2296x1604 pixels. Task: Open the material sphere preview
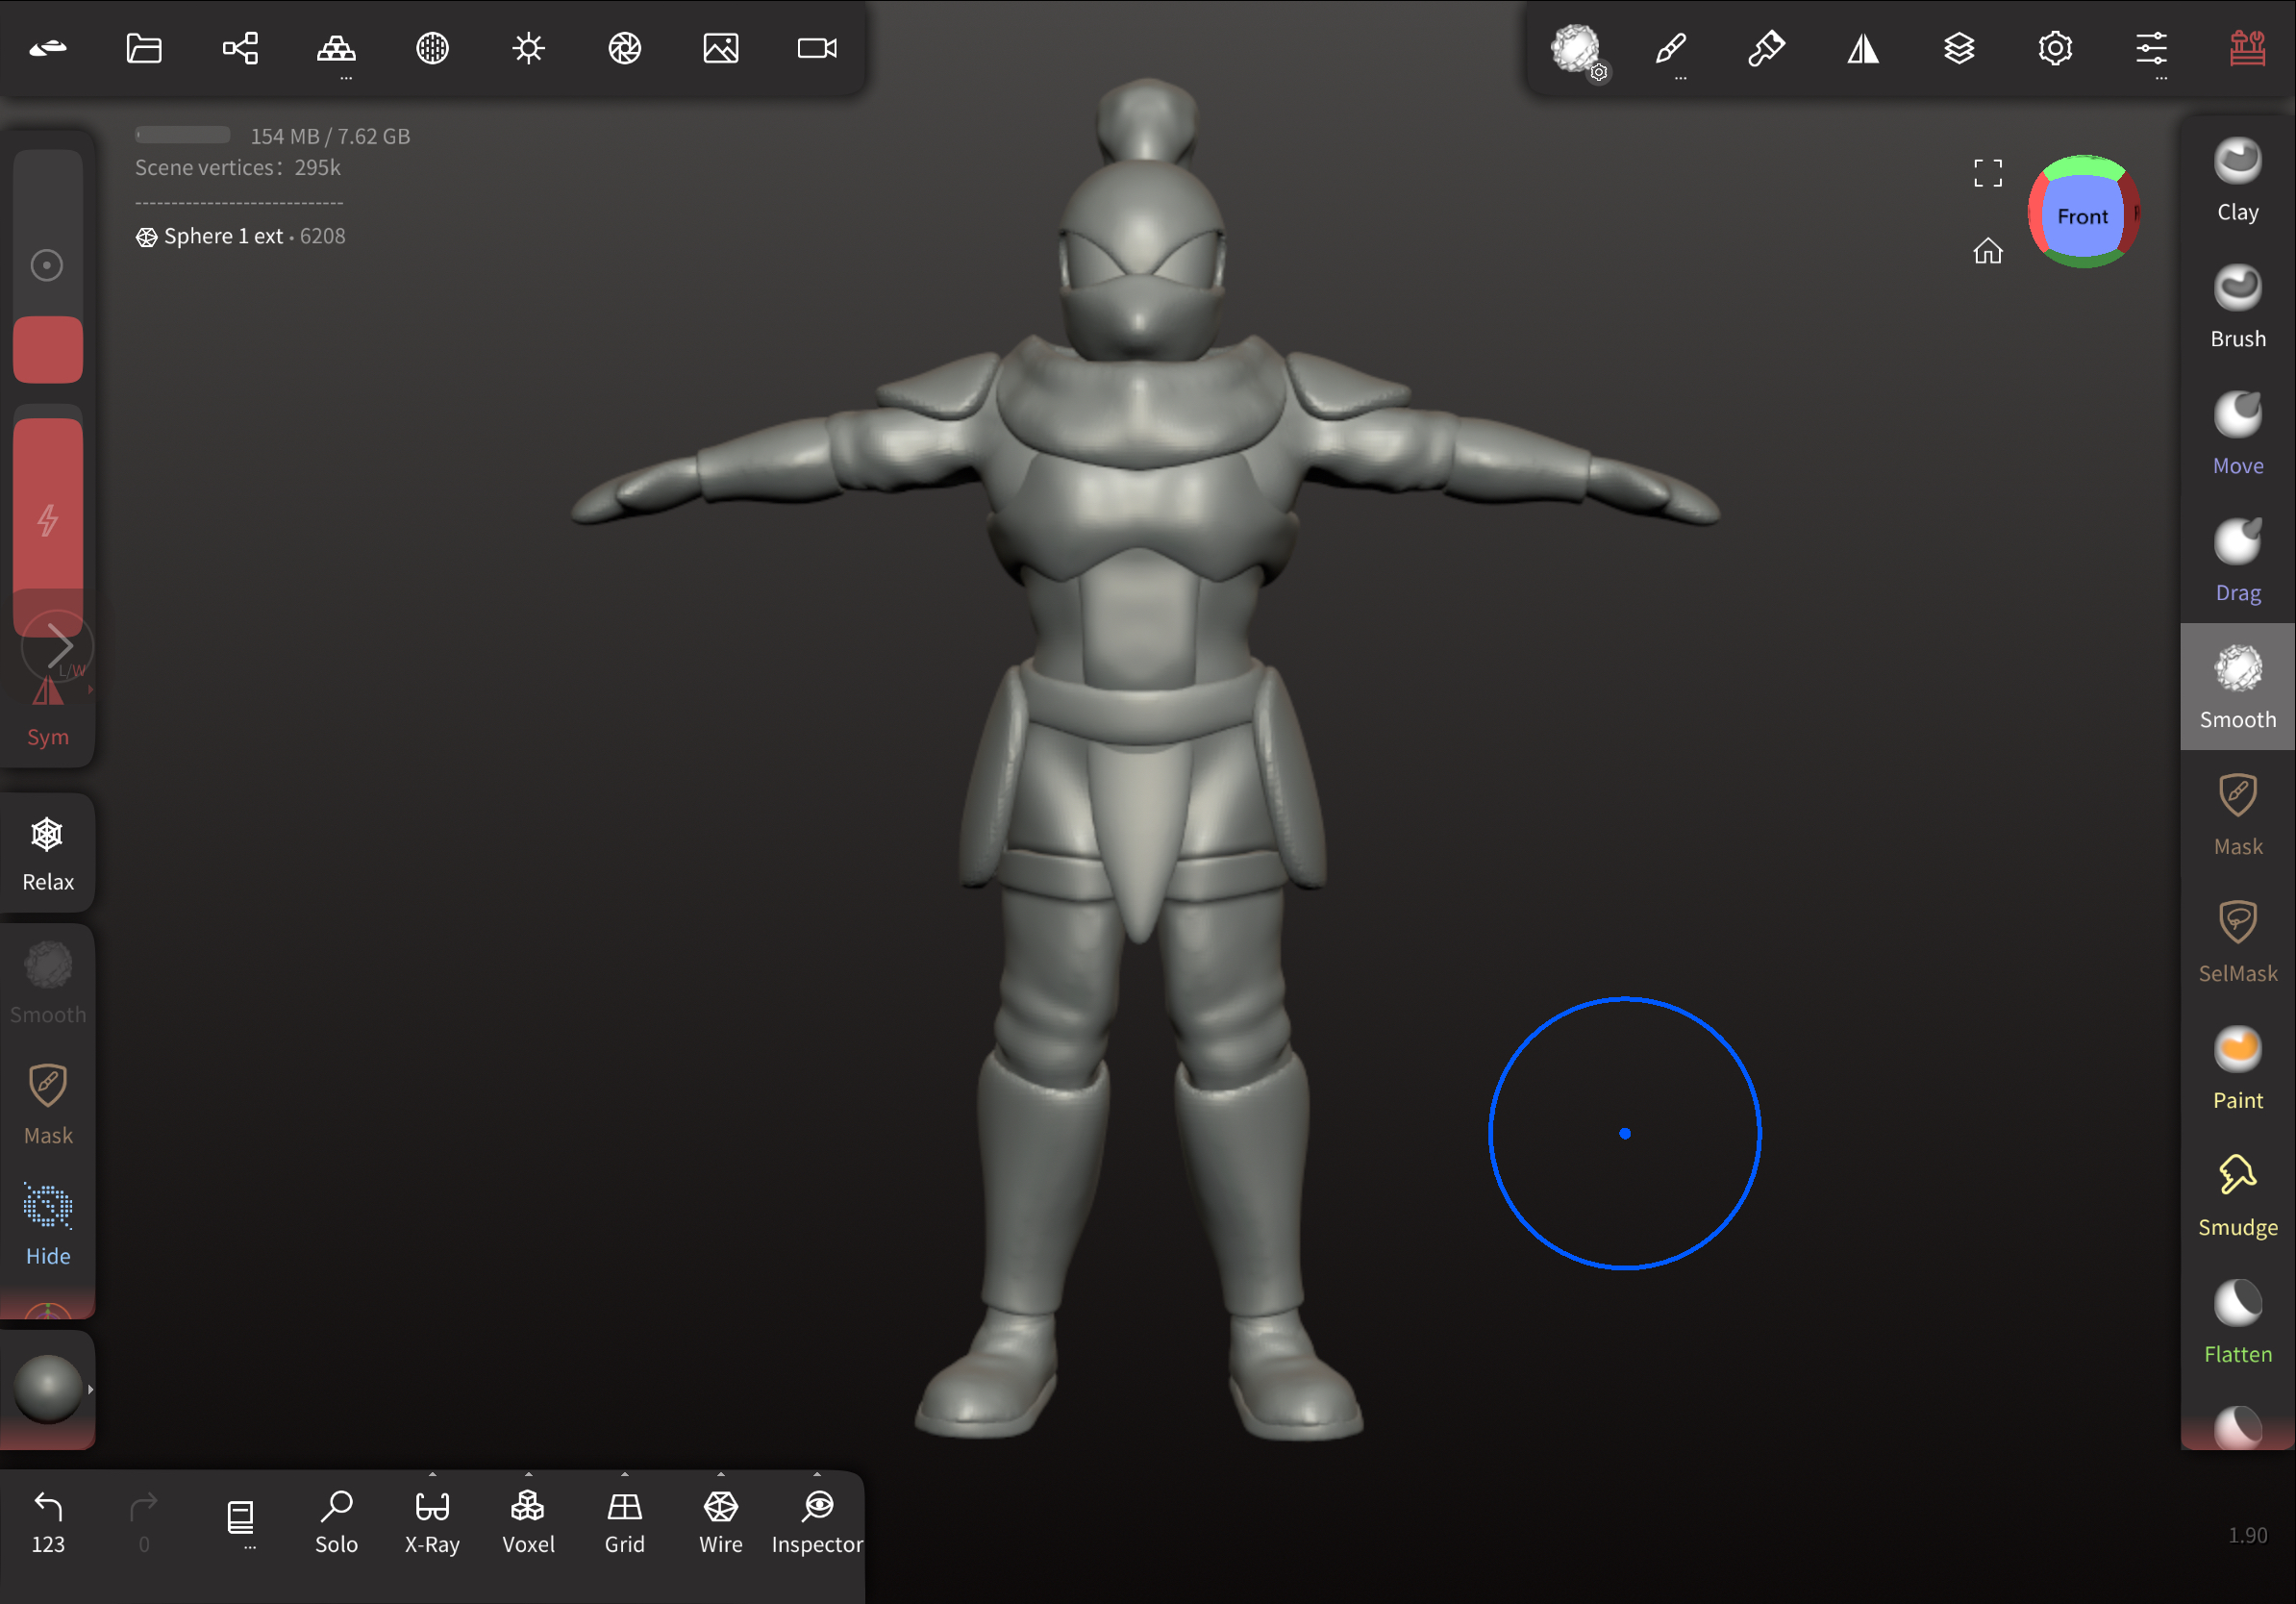click(46, 1388)
